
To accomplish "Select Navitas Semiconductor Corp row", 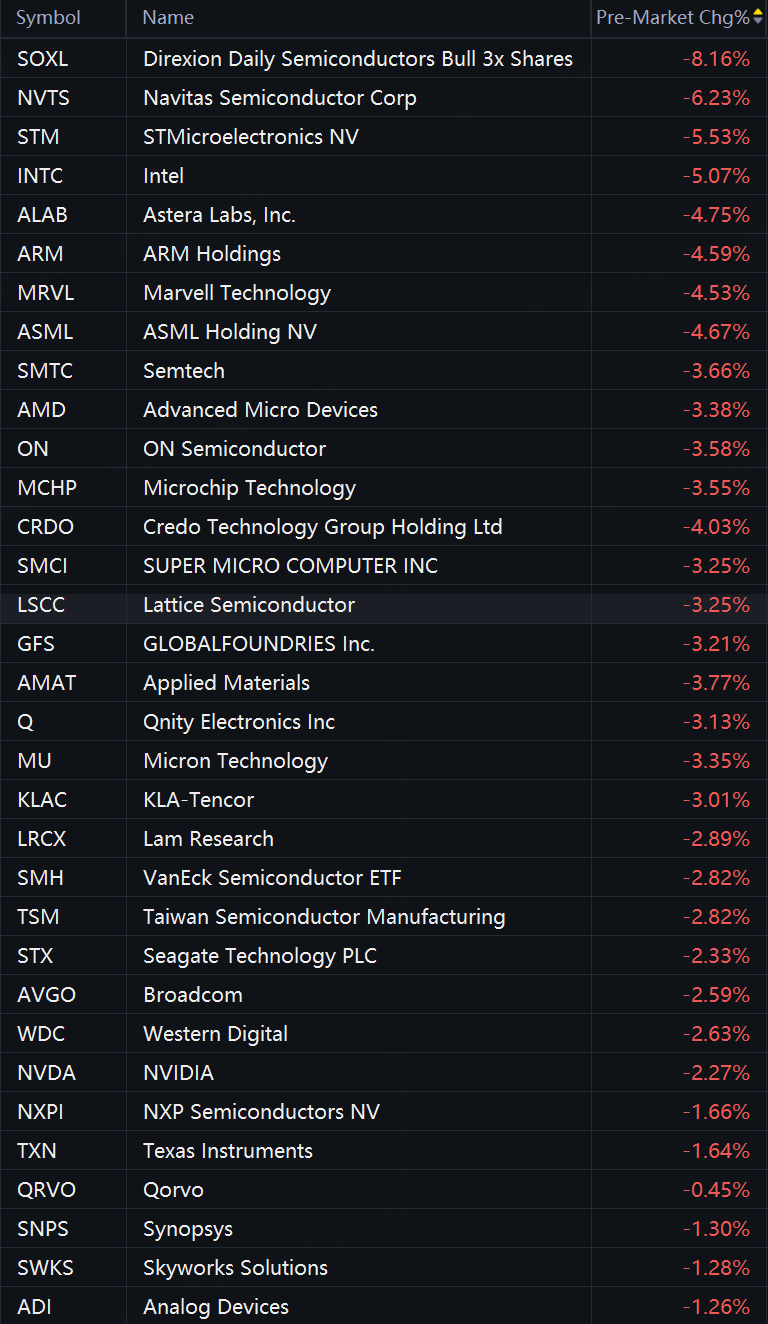I will (x=384, y=98).
